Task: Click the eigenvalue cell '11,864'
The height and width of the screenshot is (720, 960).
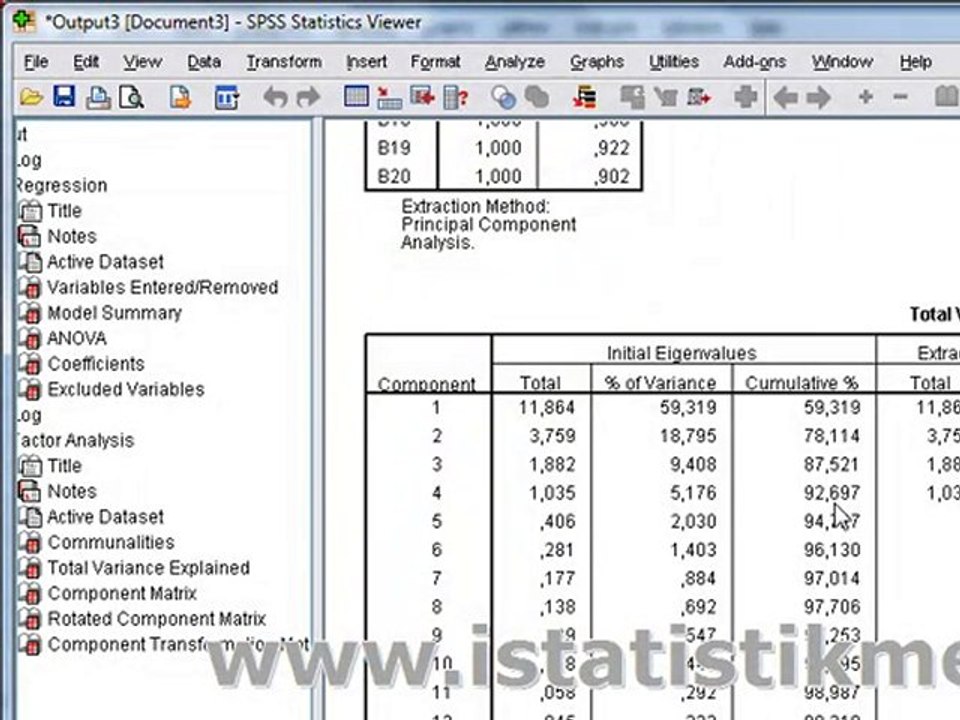Action: click(546, 408)
